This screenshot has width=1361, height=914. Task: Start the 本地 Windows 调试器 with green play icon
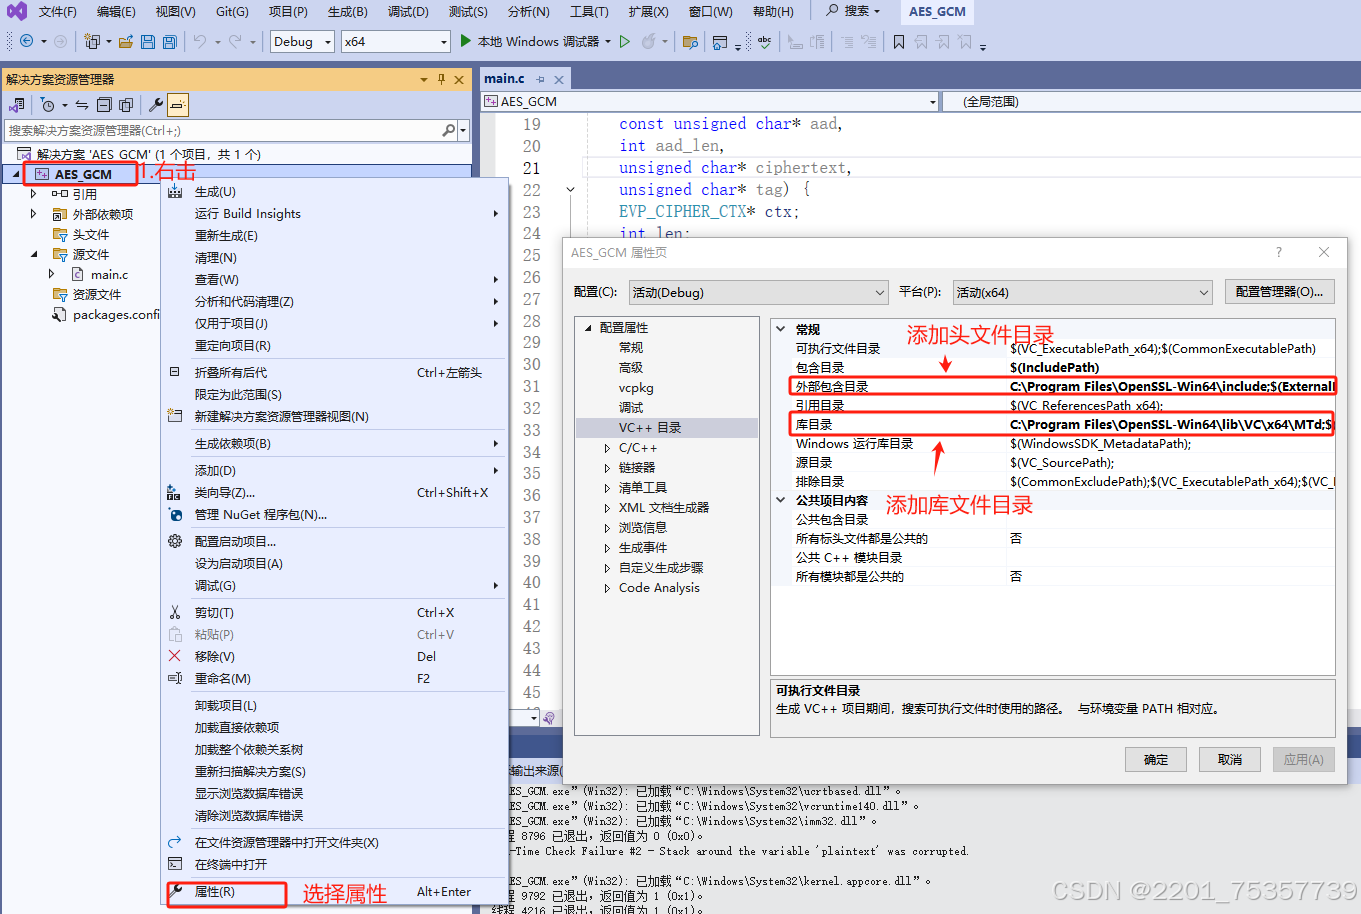465,41
